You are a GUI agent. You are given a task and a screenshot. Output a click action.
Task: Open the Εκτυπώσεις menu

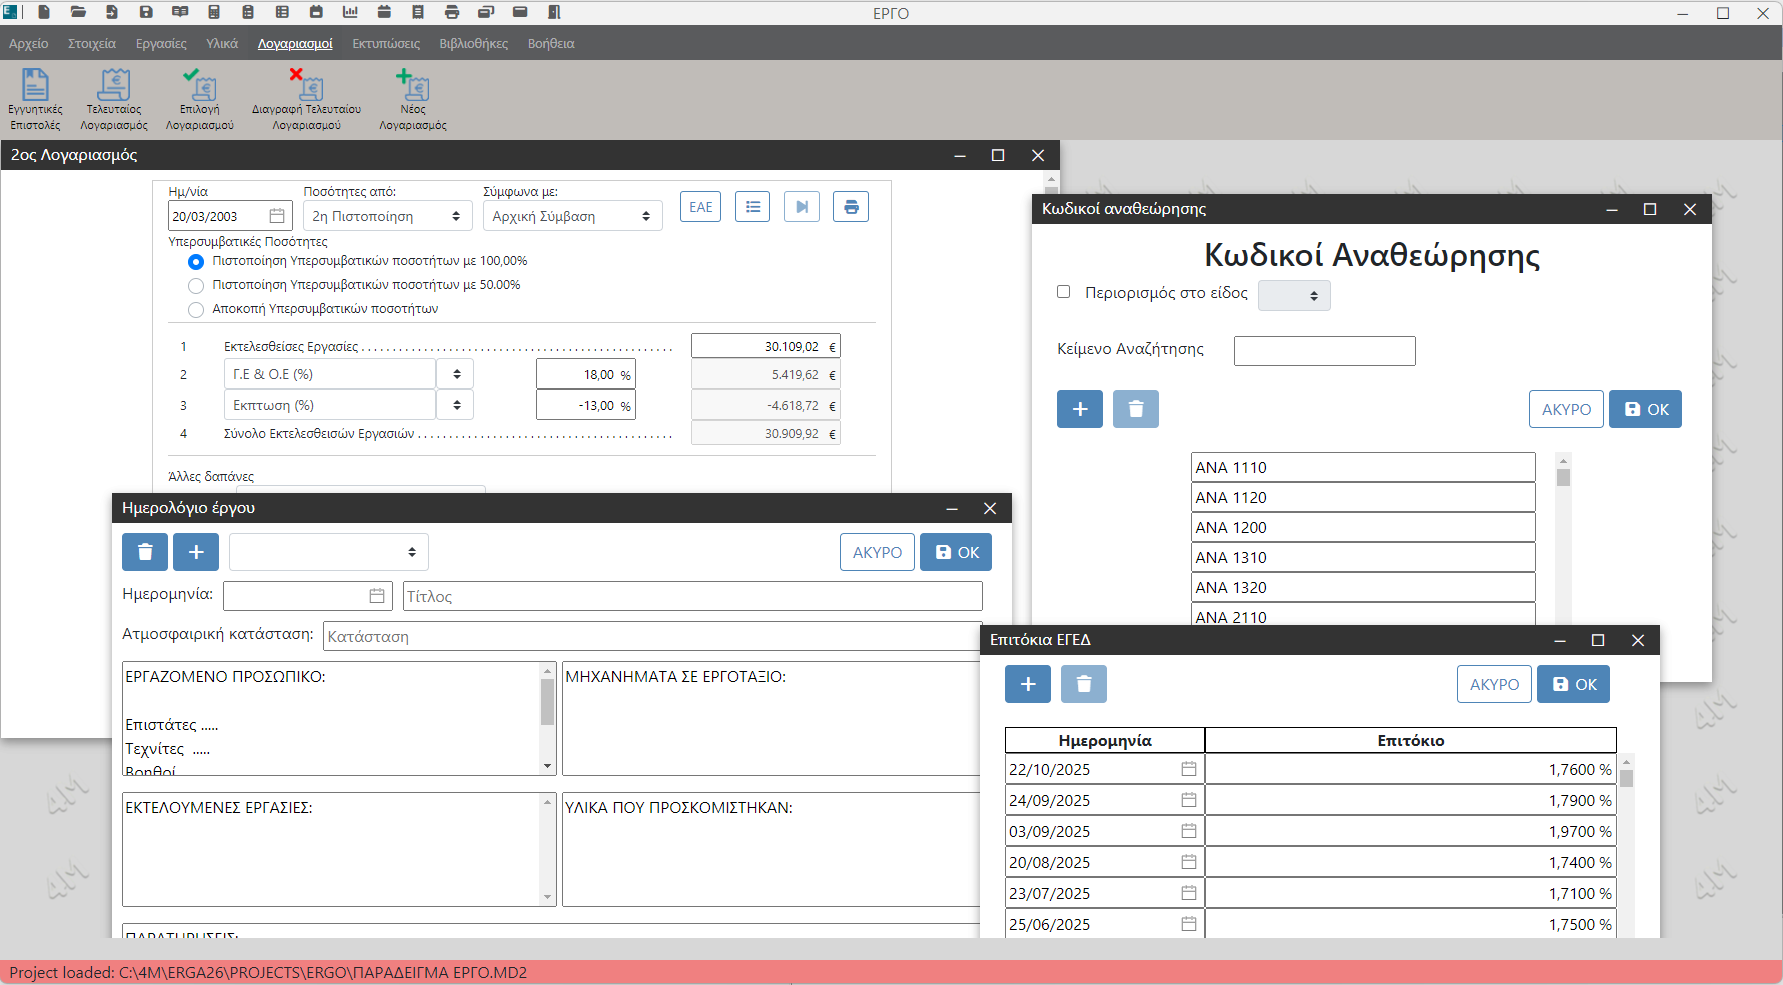[386, 44]
